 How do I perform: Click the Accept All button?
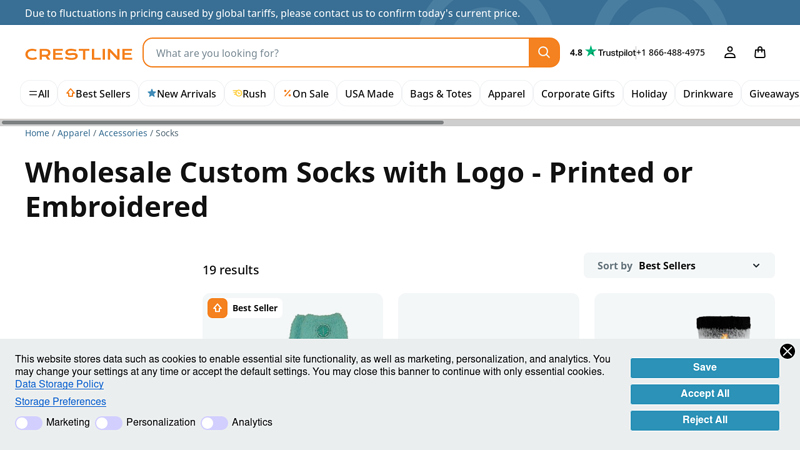click(x=705, y=394)
